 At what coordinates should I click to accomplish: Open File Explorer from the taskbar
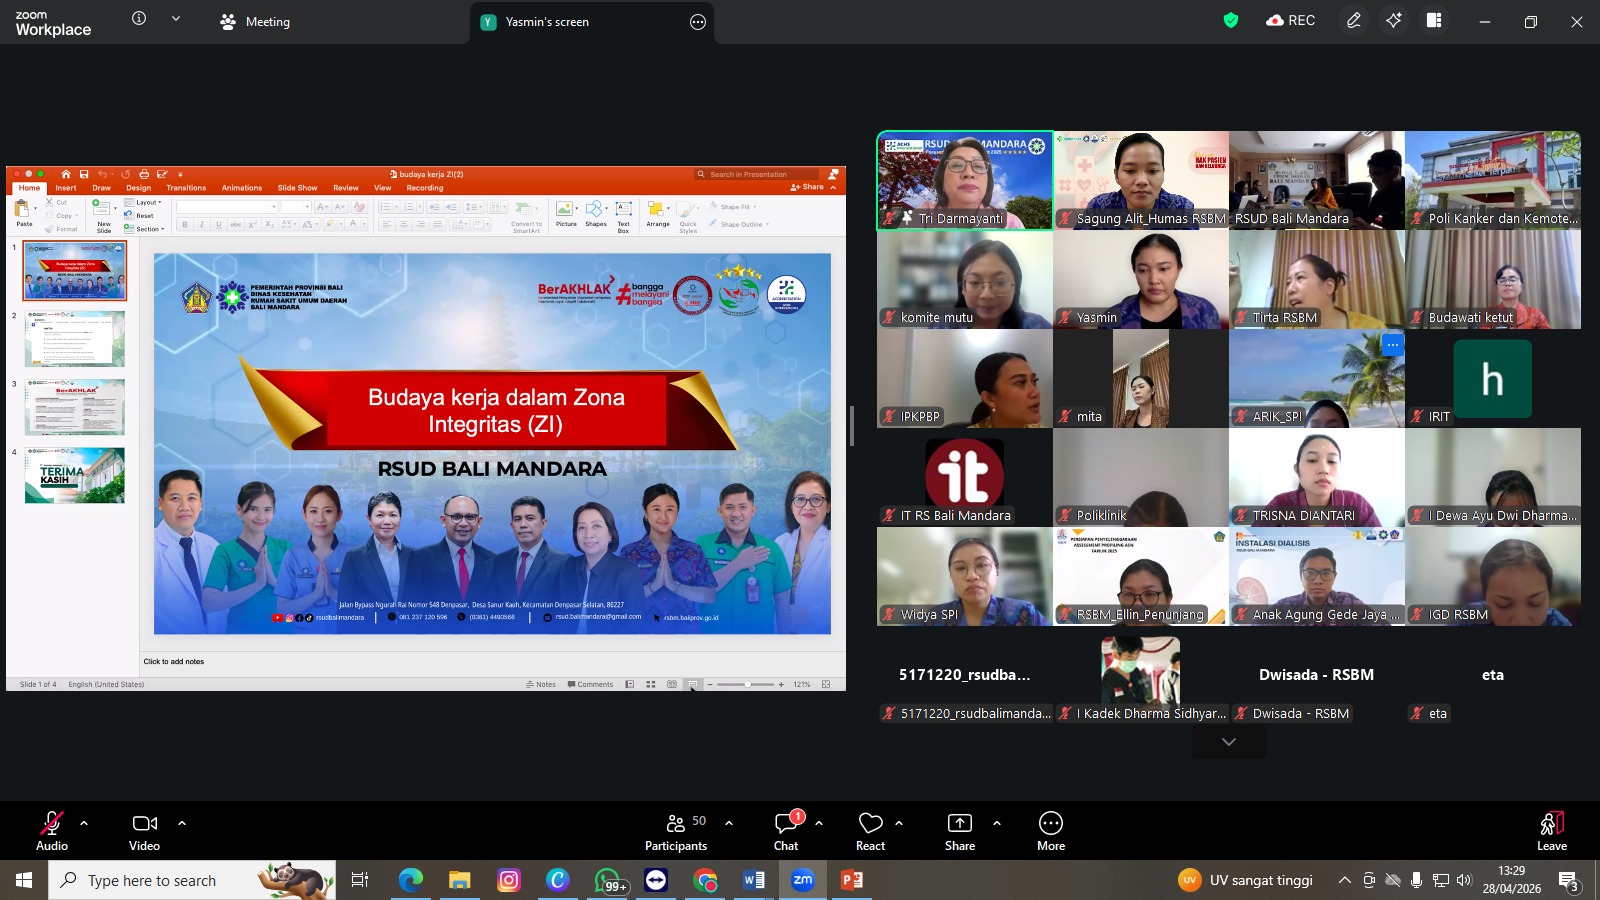[459, 880]
